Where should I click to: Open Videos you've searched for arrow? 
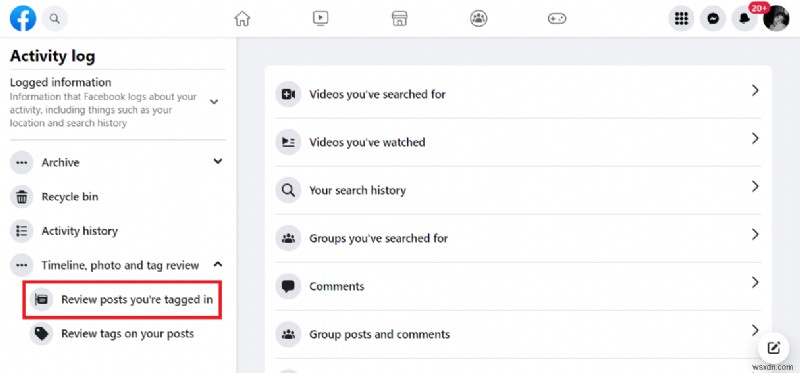click(x=756, y=91)
